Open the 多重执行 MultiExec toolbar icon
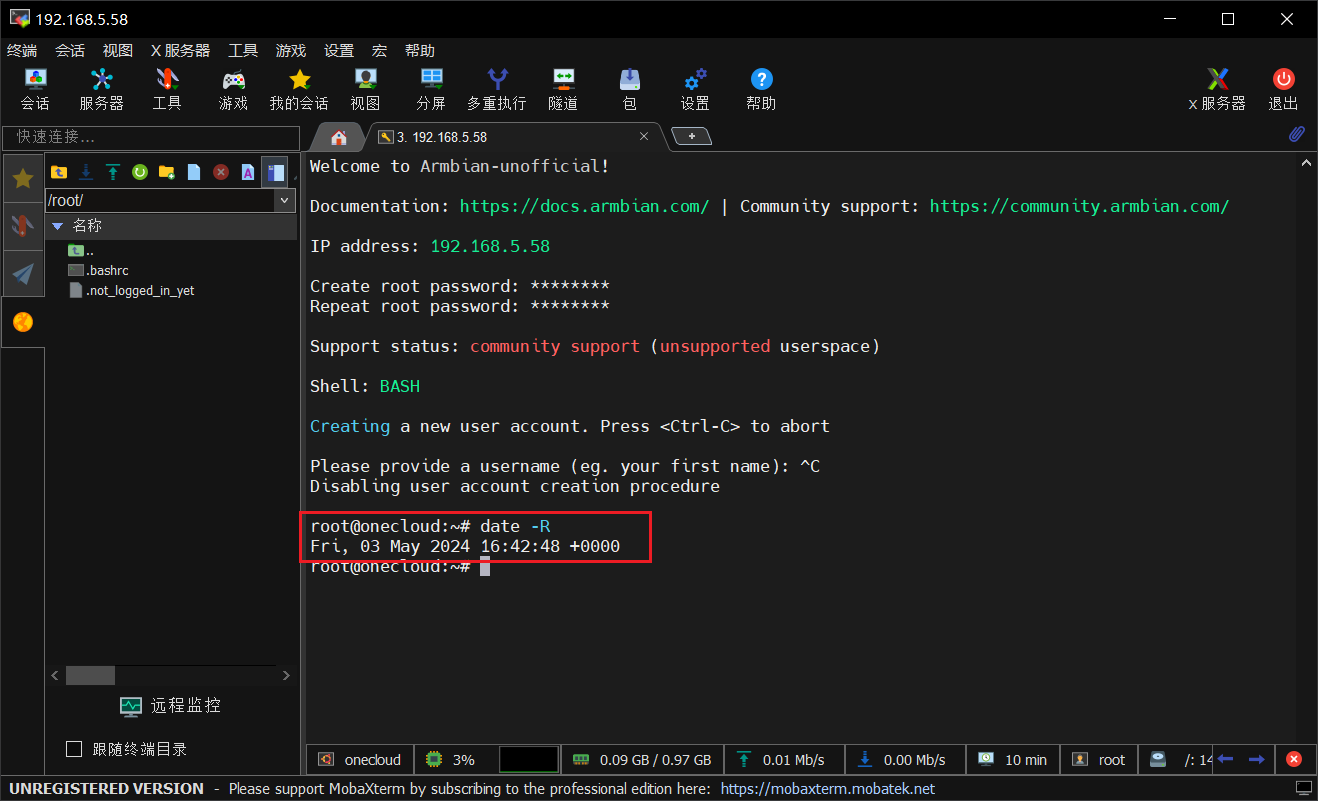 497,89
